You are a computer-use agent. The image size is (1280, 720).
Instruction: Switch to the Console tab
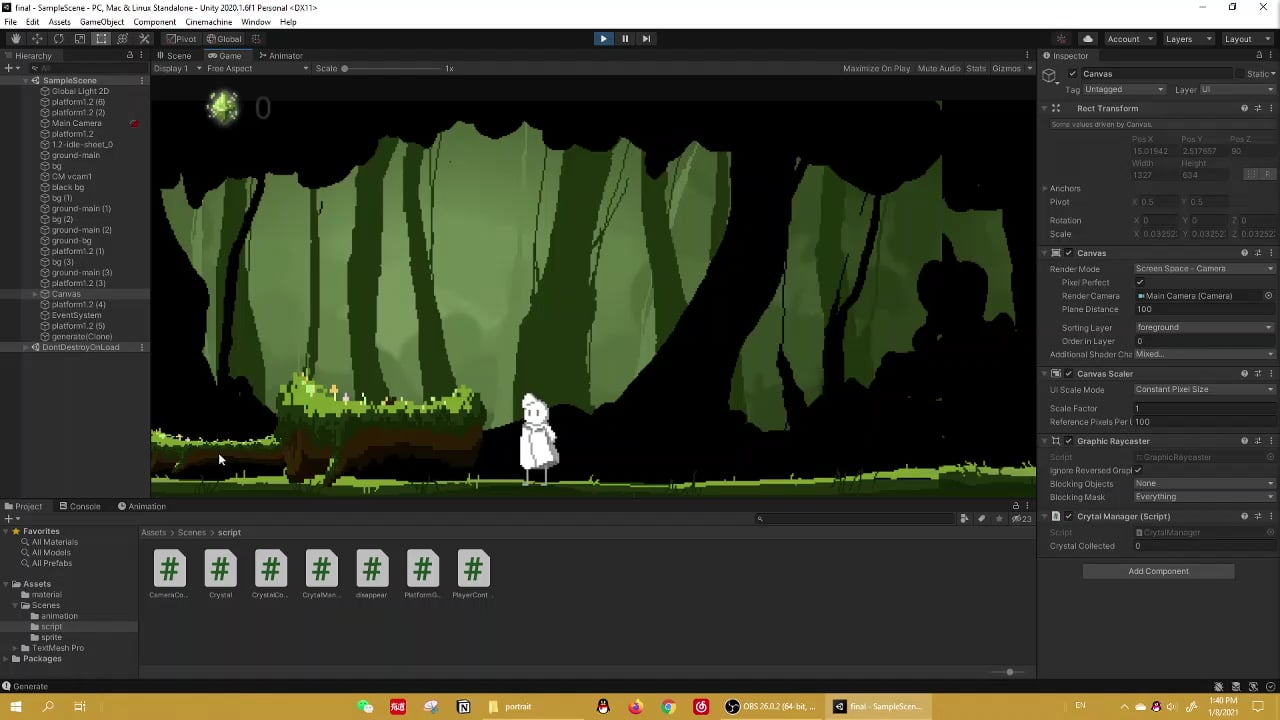tap(80, 506)
